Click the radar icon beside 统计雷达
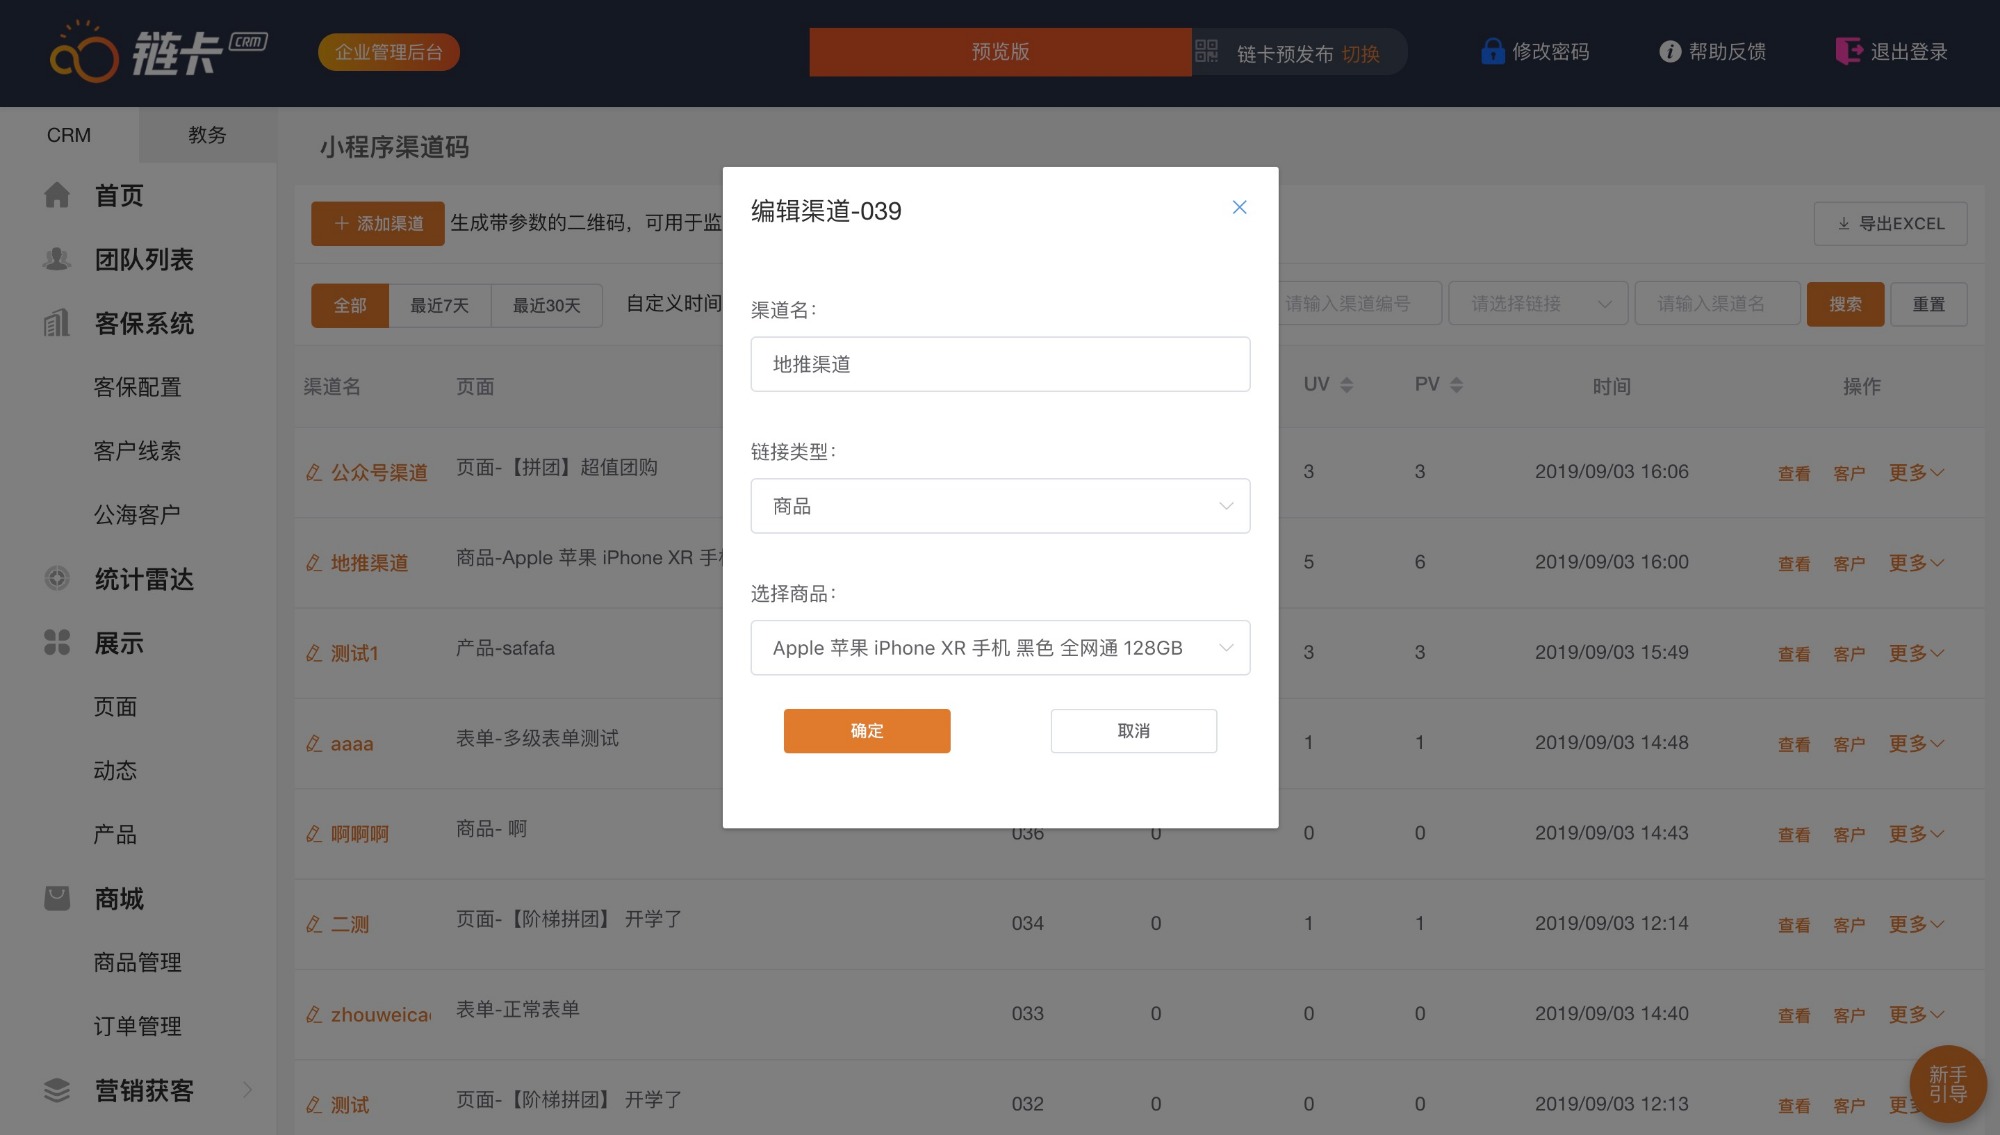The height and width of the screenshot is (1135, 2000). pyautogui.click(x=57, y=578)
